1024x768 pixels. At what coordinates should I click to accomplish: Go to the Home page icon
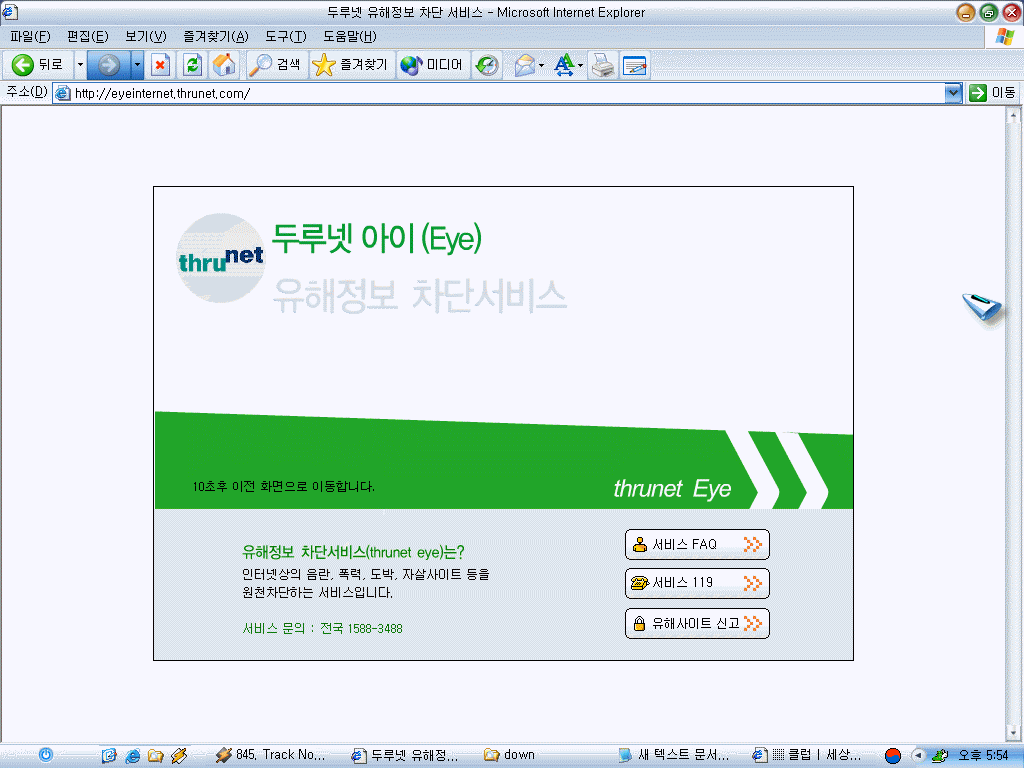click(224, 65)
